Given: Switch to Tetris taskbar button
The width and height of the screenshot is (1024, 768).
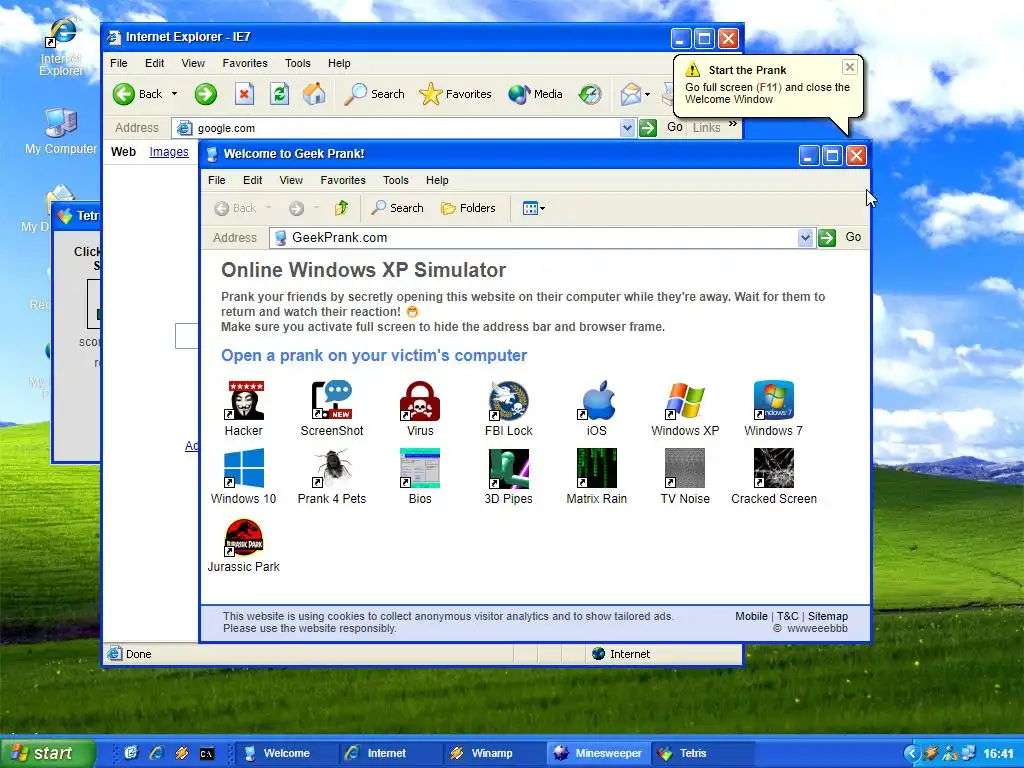Looking at the screenshot, I should tap(702, 753).
